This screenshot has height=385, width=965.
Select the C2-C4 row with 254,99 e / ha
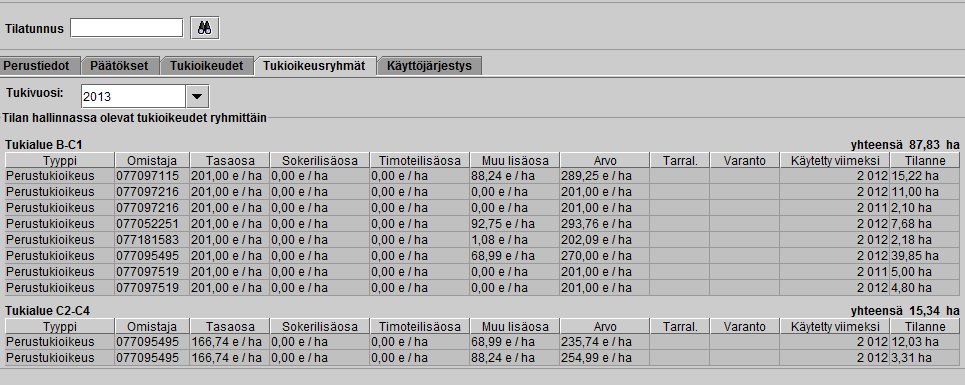(482, 358)
